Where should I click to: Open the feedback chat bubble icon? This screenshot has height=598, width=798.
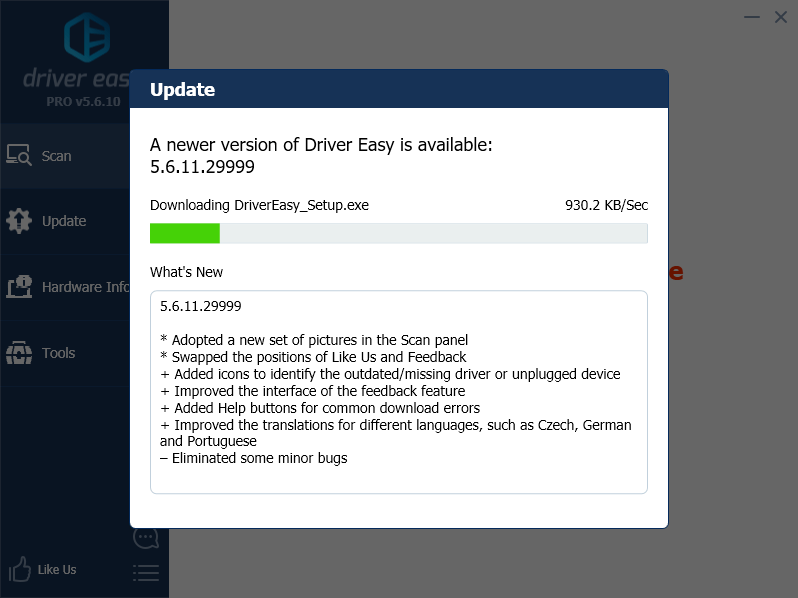pyautogui.click(x=146, y=537)
